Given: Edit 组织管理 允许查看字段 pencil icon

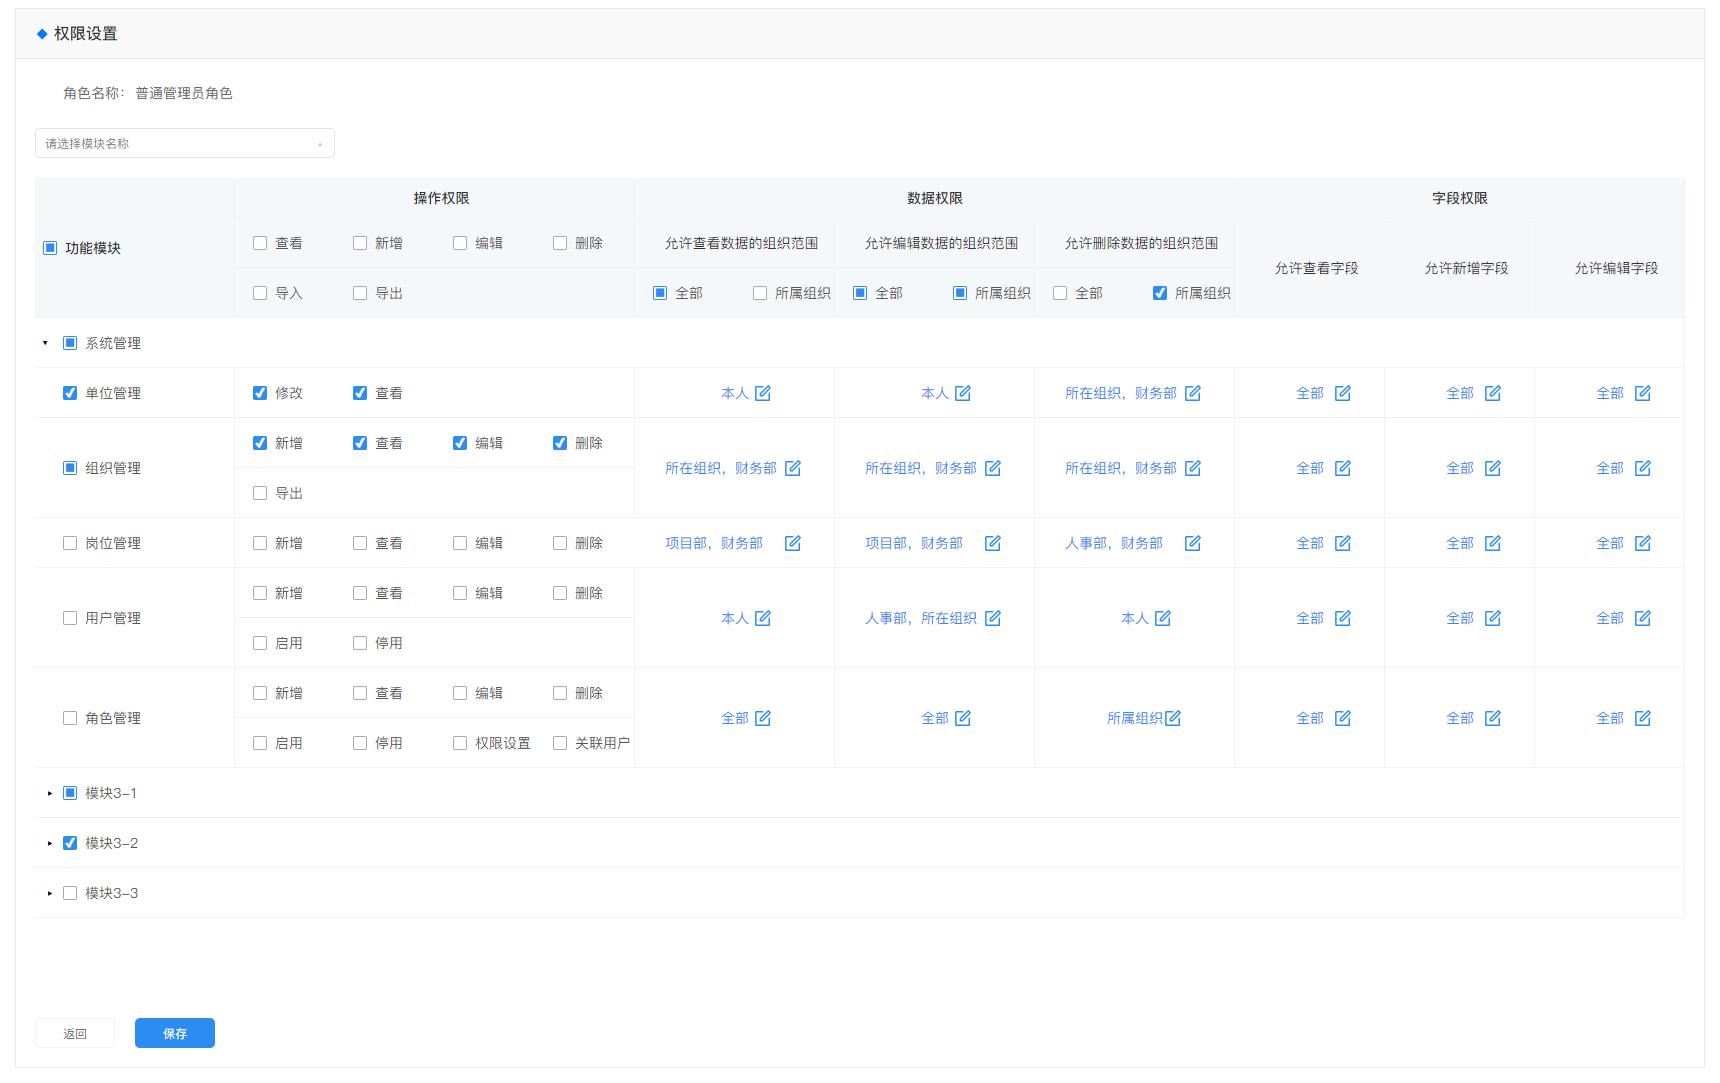Looking at the screenshot, I should pyautogui.click(x=1343, y=468).
